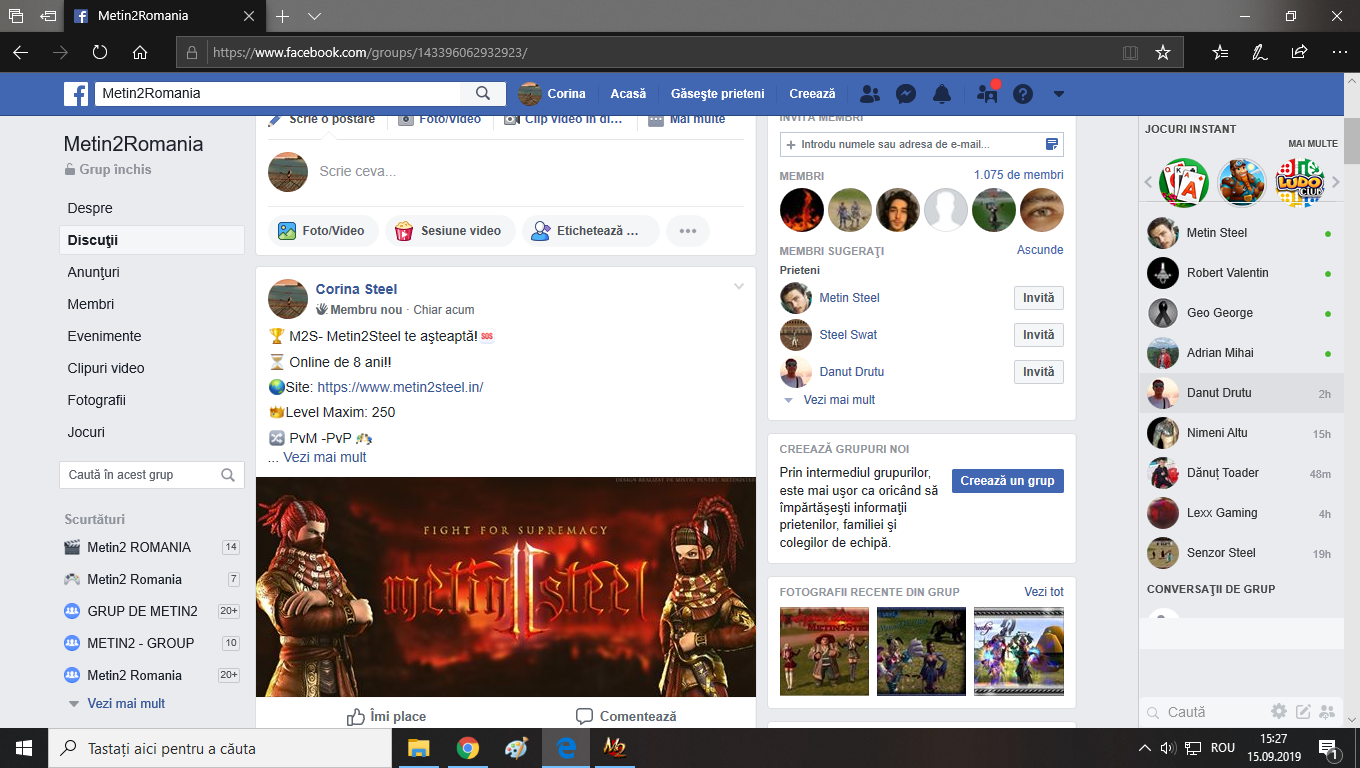Open File Explorer from the taskbar
Image resolution: width=1360 pixels, height=768 pixels.
coord(418,748)
